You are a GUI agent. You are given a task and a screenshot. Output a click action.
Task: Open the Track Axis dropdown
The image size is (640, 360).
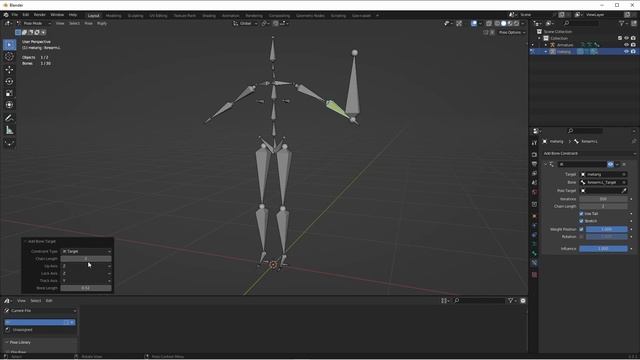pyautogui.click(x=86, y=281)
